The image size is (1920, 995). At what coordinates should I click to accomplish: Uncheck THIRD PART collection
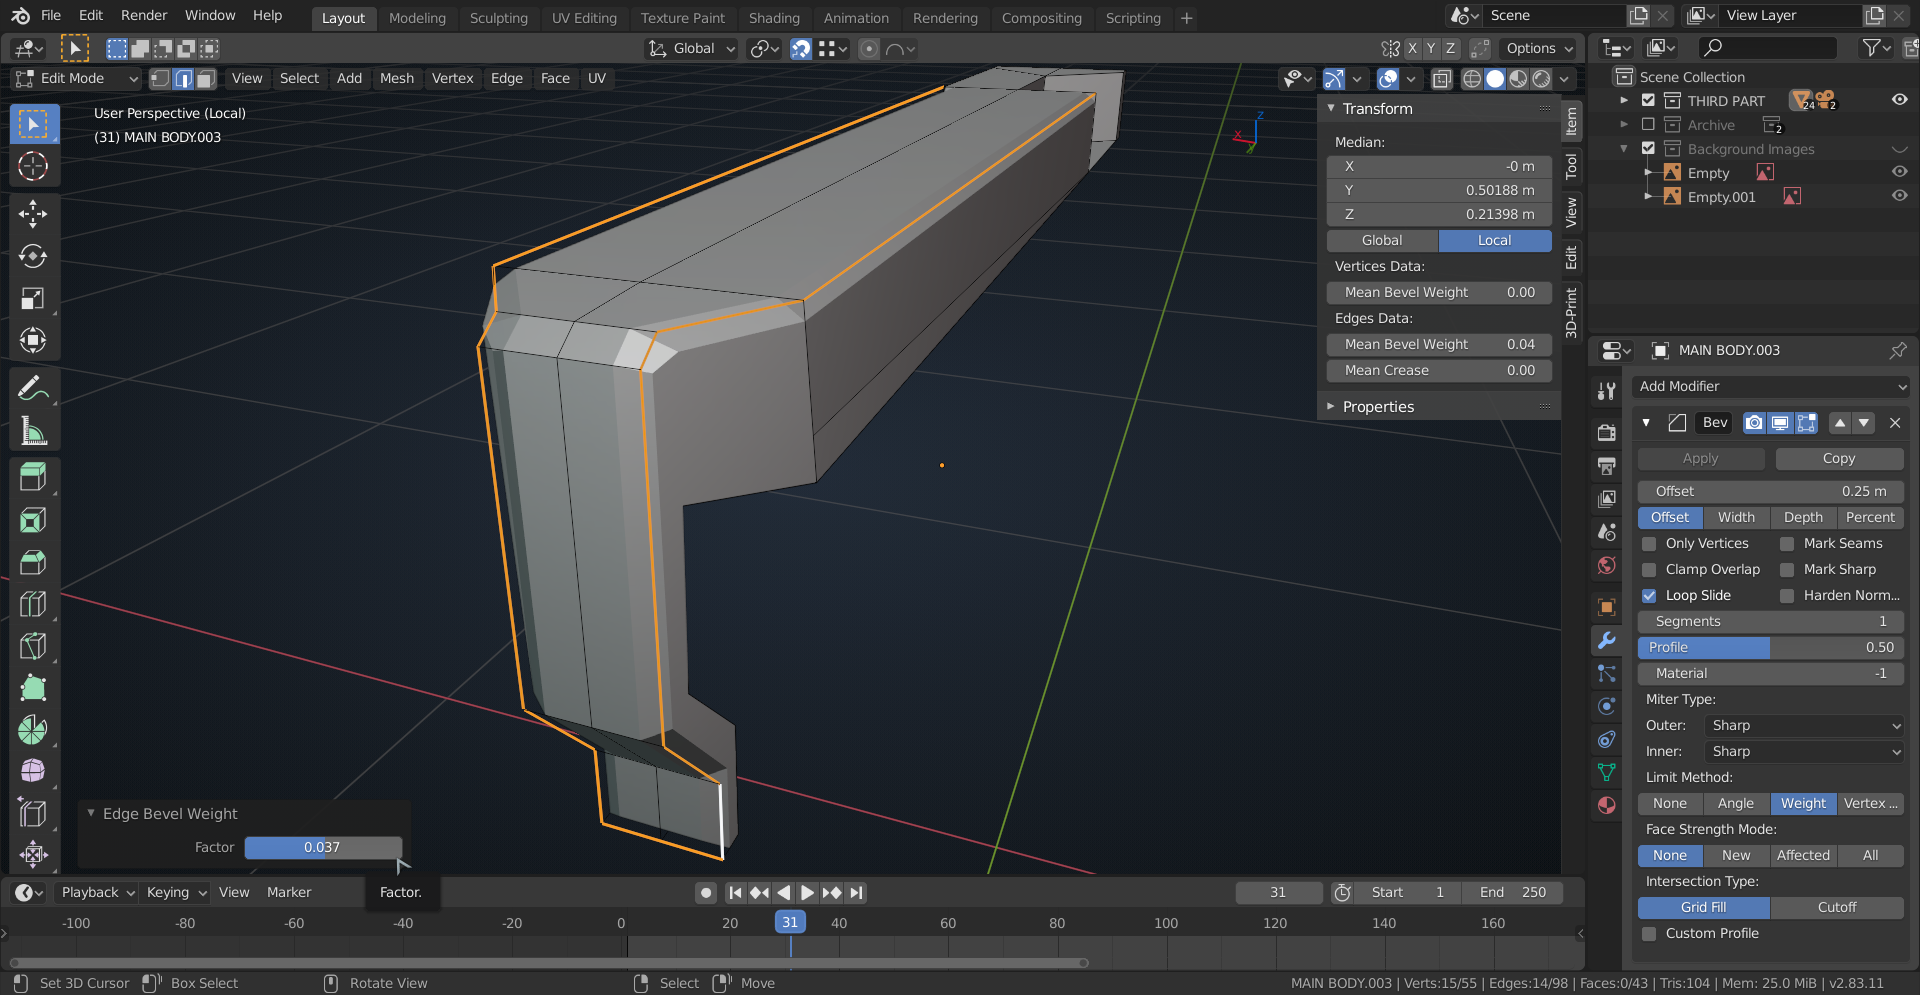1649,101
